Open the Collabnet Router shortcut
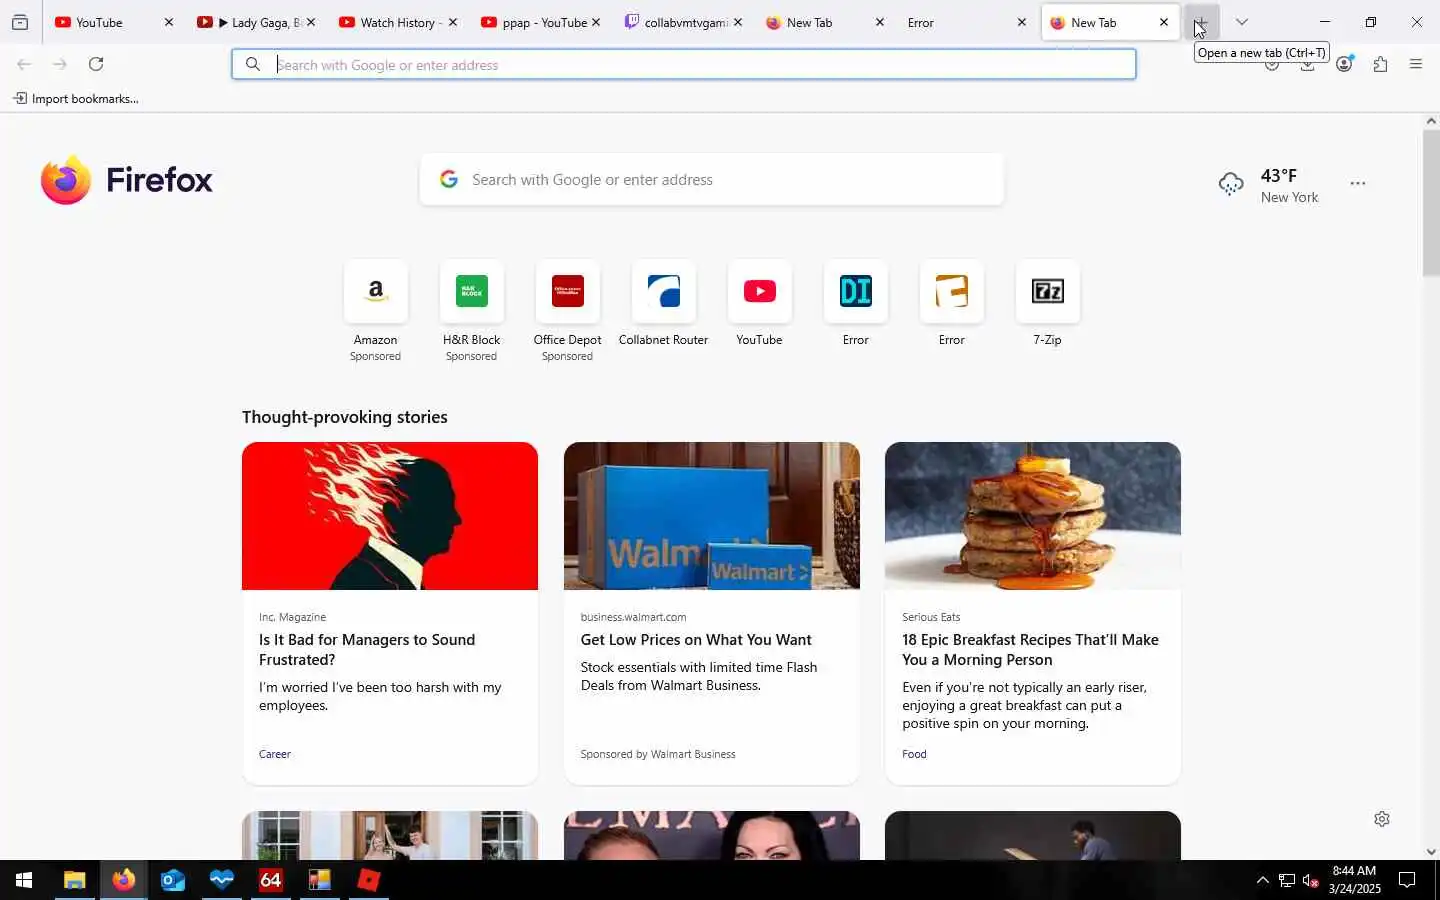1440x900 pixels. [x=663, y=303]
